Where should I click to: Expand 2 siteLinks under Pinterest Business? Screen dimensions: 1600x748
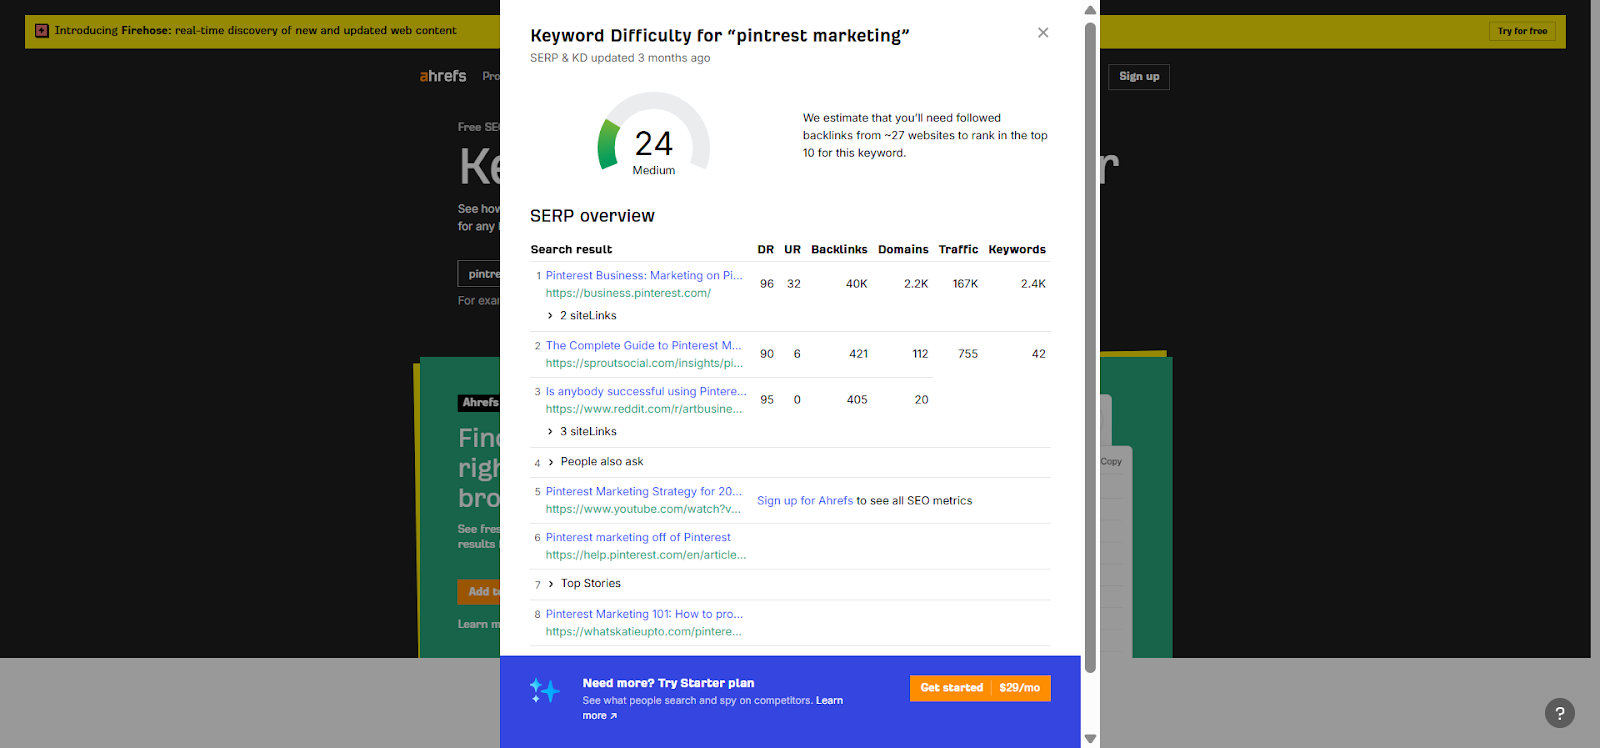[583, 316]
